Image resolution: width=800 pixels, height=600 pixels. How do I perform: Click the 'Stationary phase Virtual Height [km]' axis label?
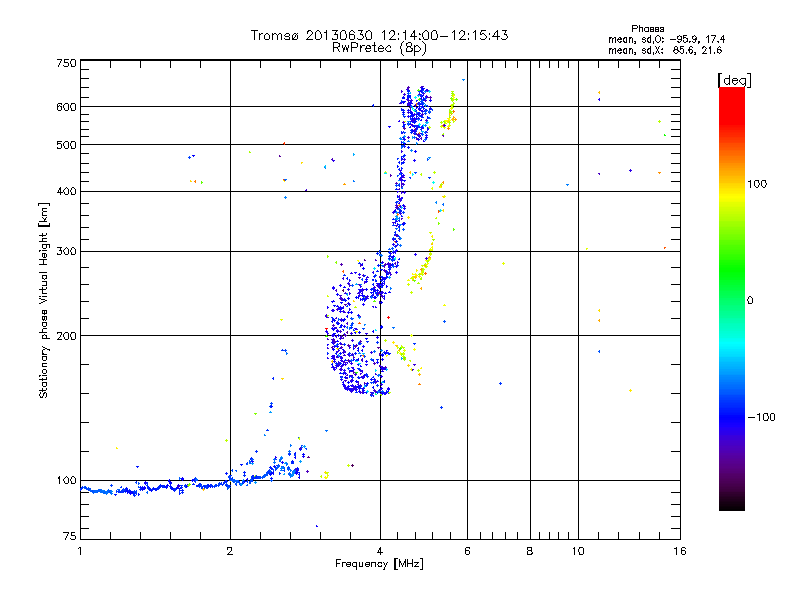[44, 300]
